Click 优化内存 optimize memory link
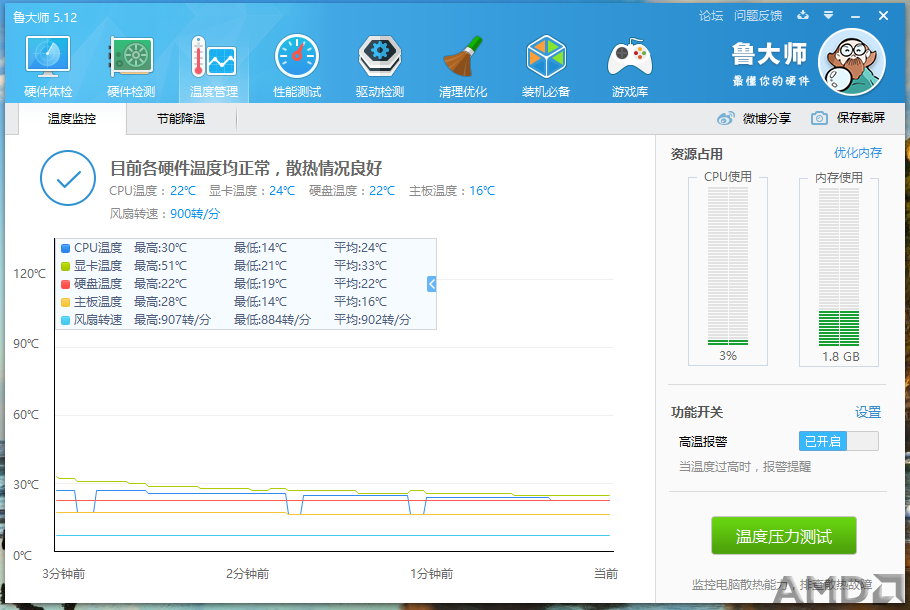910x610 pixels. click(858, 153)
